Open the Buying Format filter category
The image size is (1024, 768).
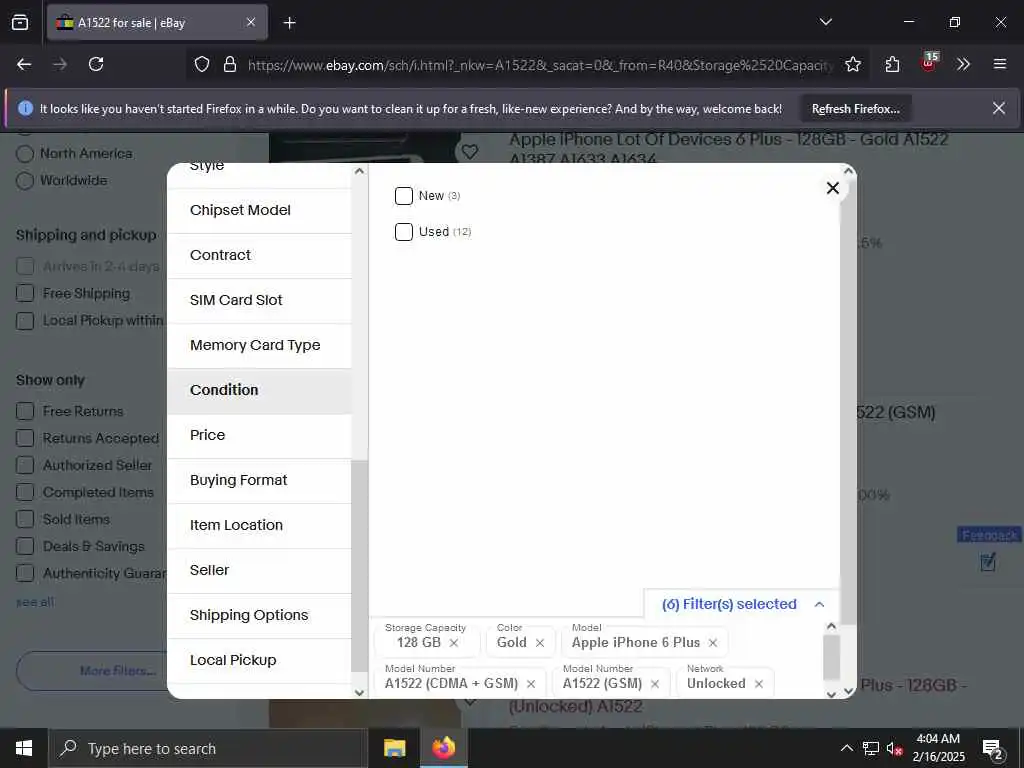259,481
